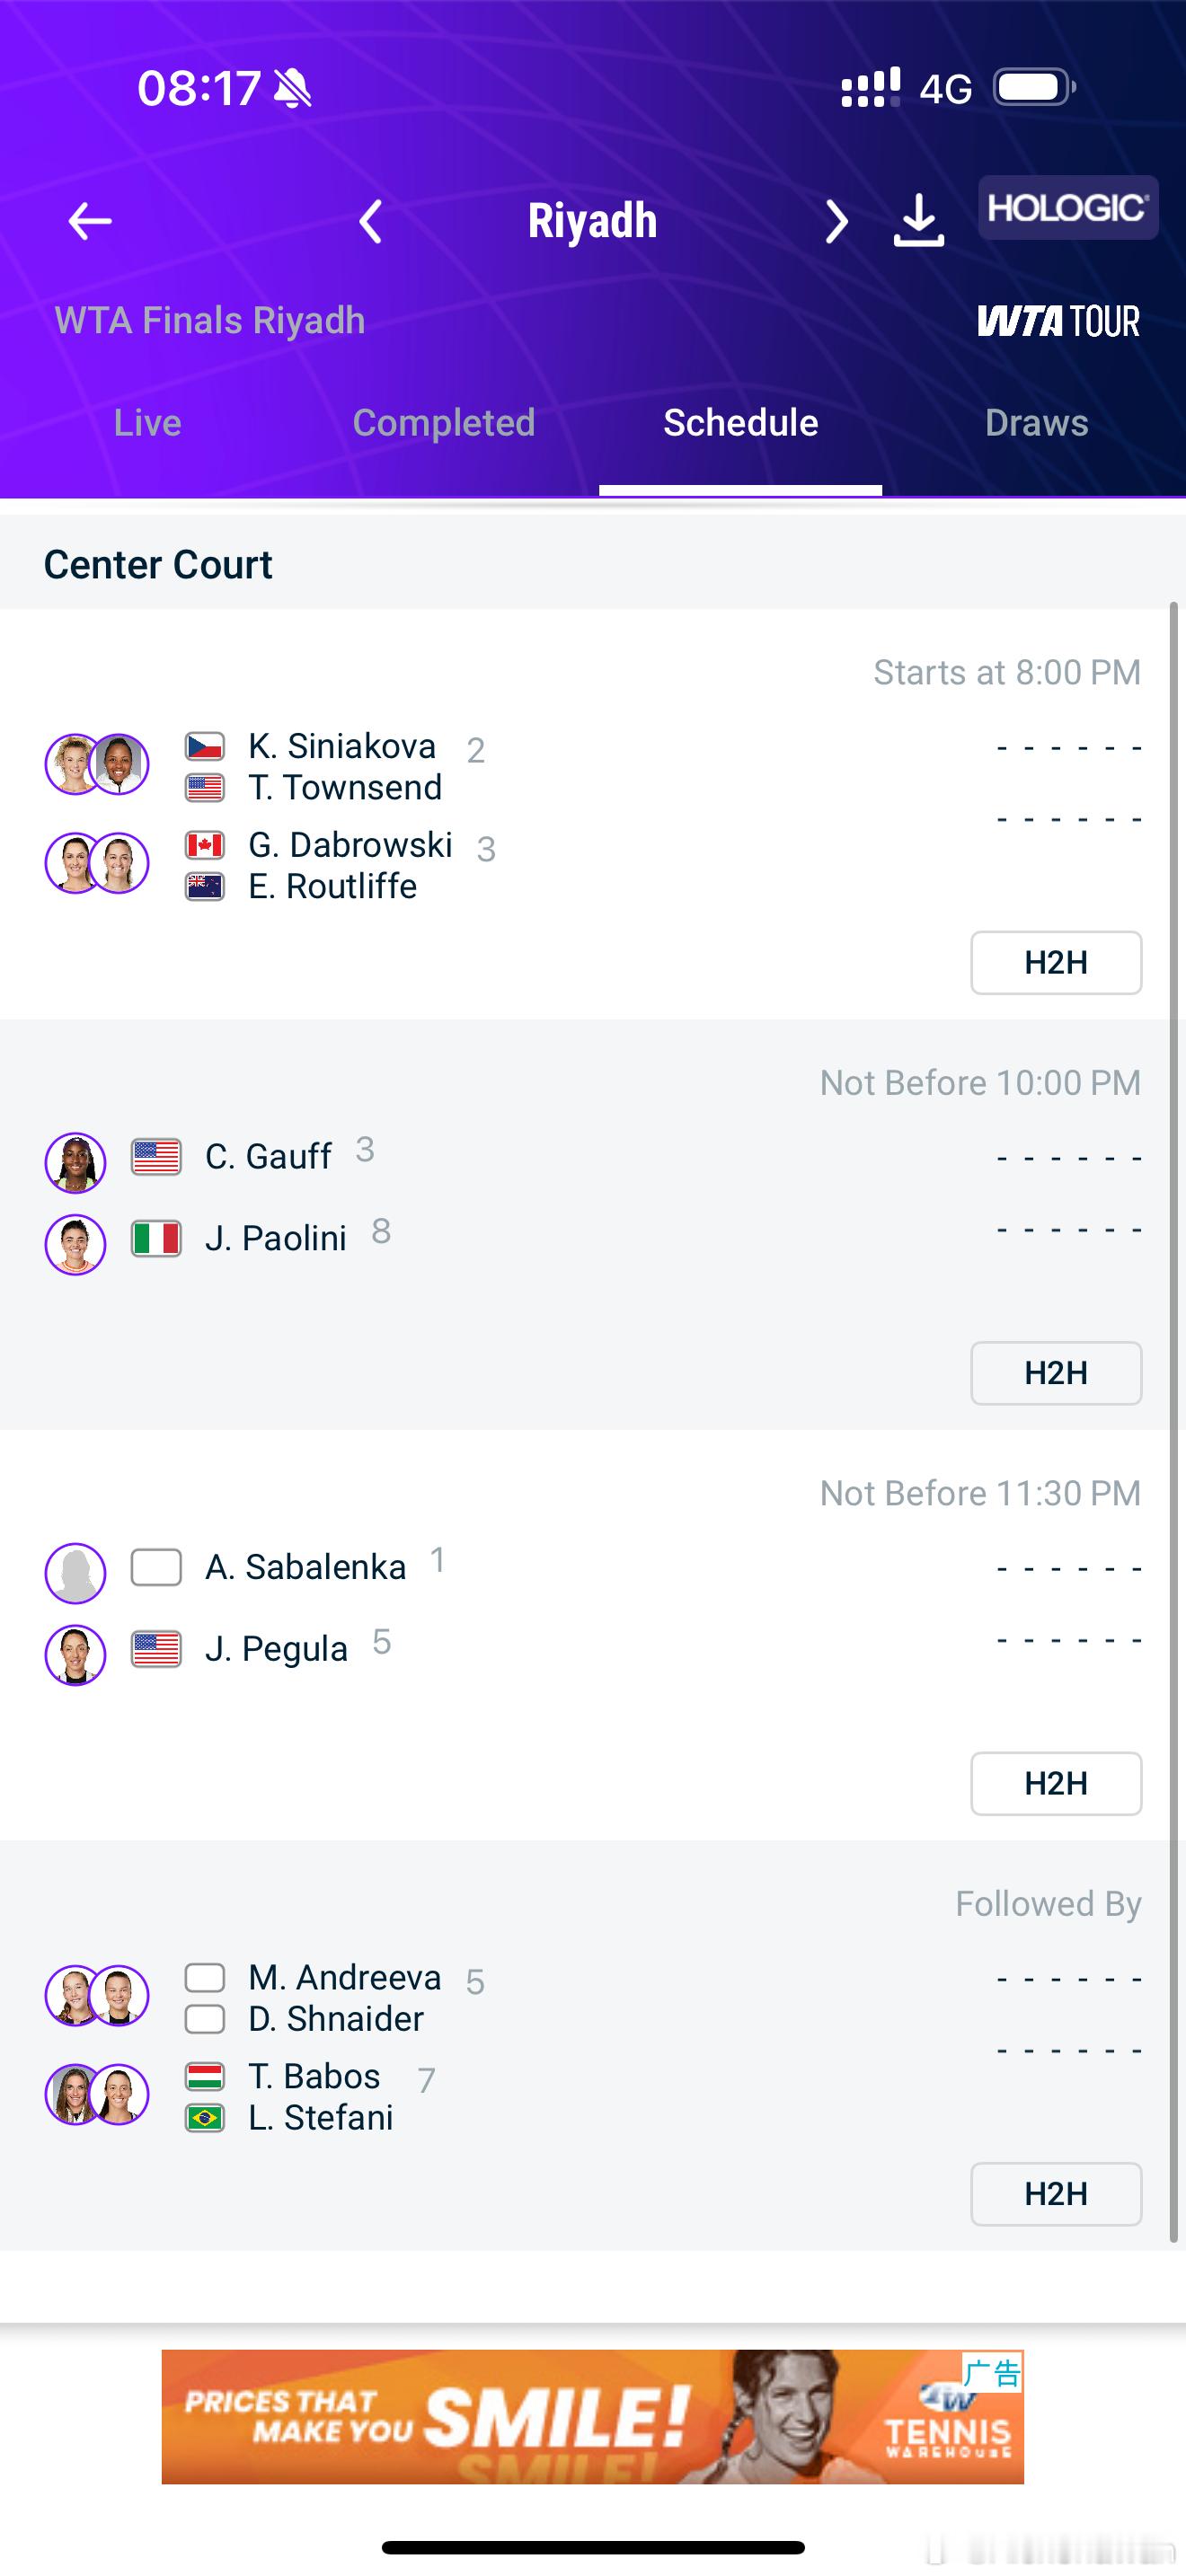The image size is (1186, 2576).
Task: Tap A. Sabalenka's placeholder avatar
Action: pyautogui.click(x=76, y=1573)
